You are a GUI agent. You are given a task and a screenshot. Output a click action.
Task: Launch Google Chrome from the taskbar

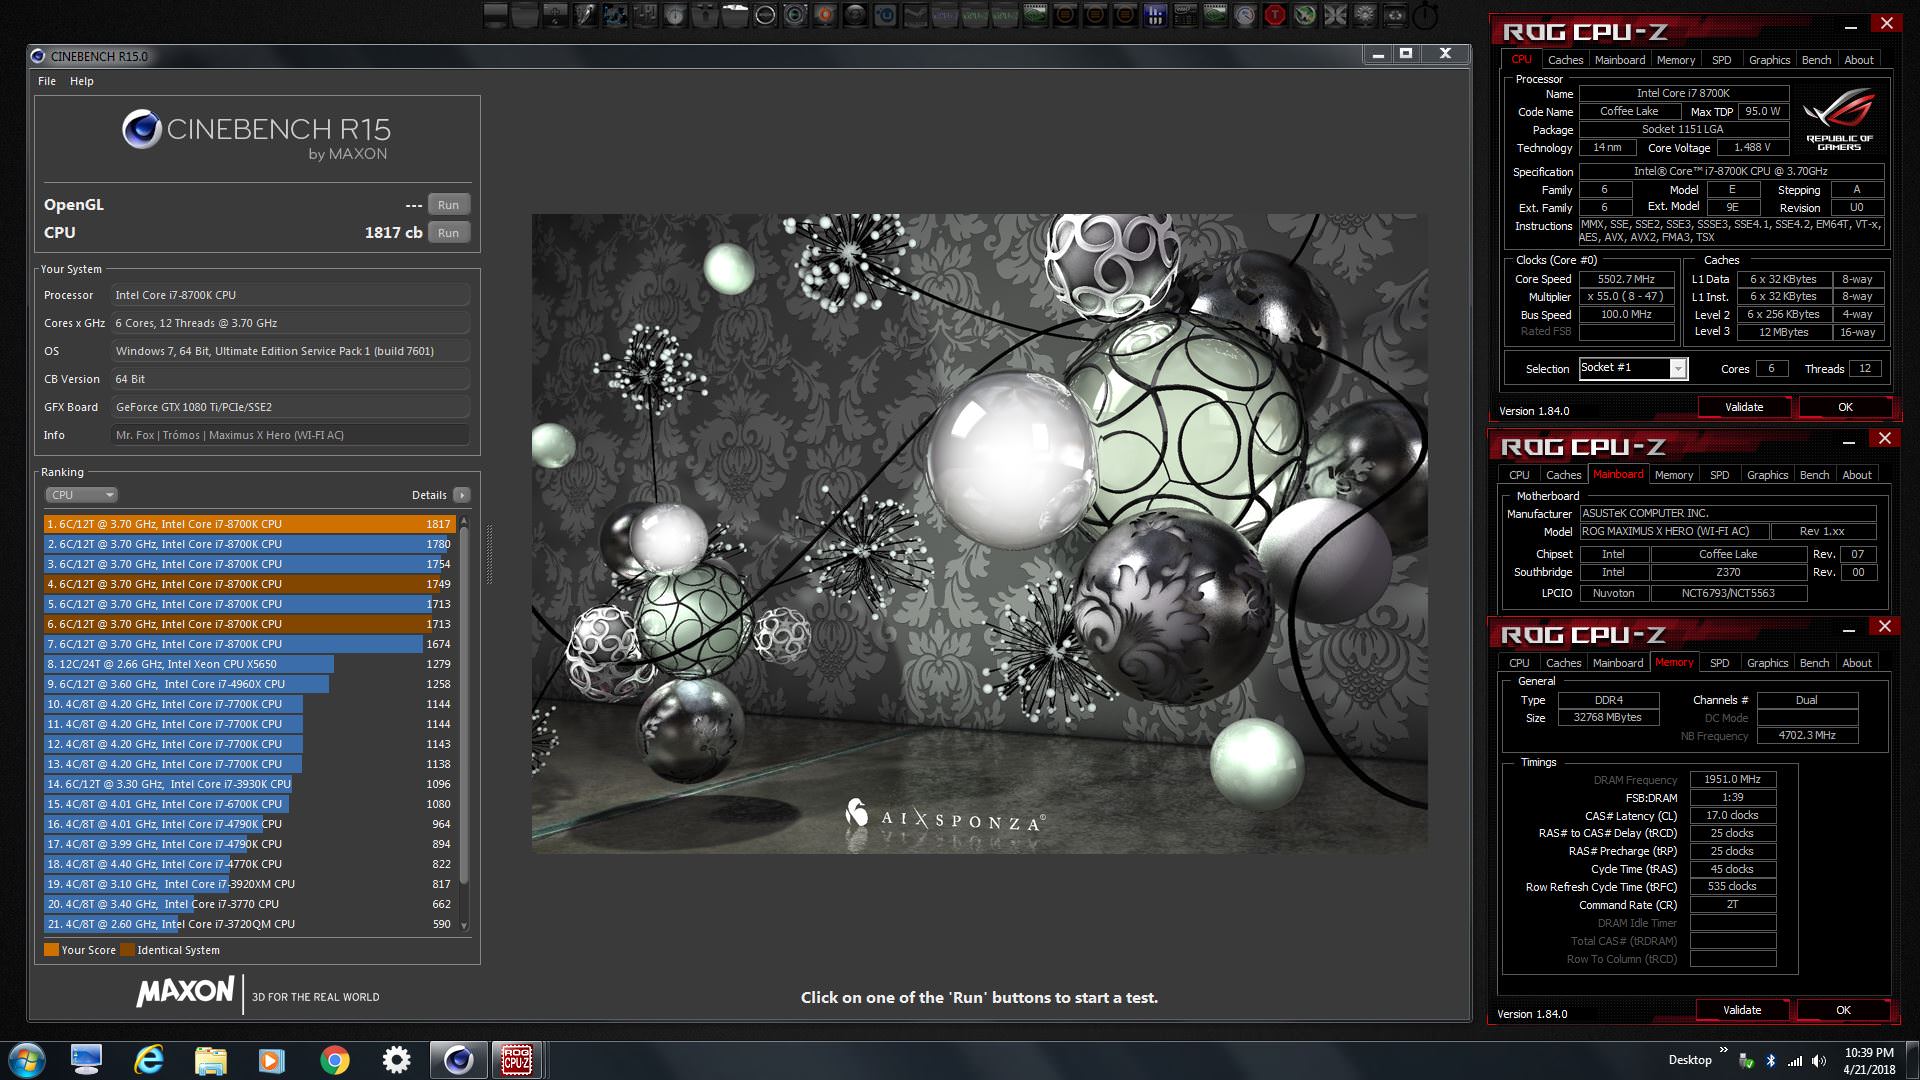pos(335,1059)
